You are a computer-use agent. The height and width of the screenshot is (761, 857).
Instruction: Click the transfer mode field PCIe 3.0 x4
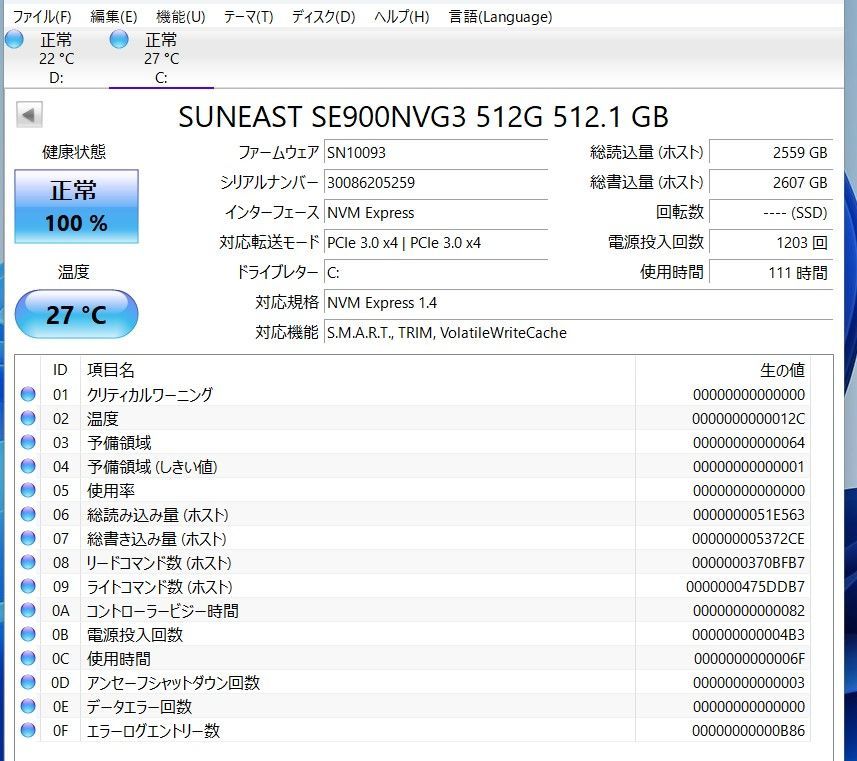tap(436, 243)
